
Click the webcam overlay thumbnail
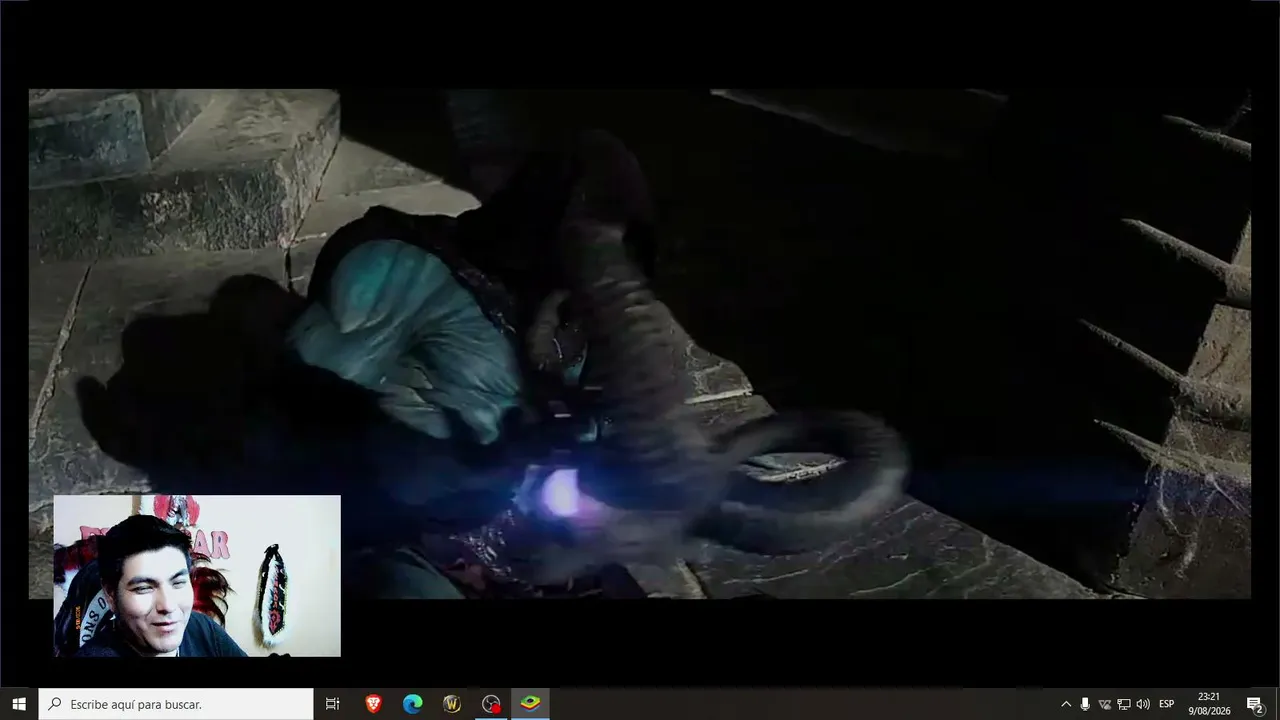[197, 576]
